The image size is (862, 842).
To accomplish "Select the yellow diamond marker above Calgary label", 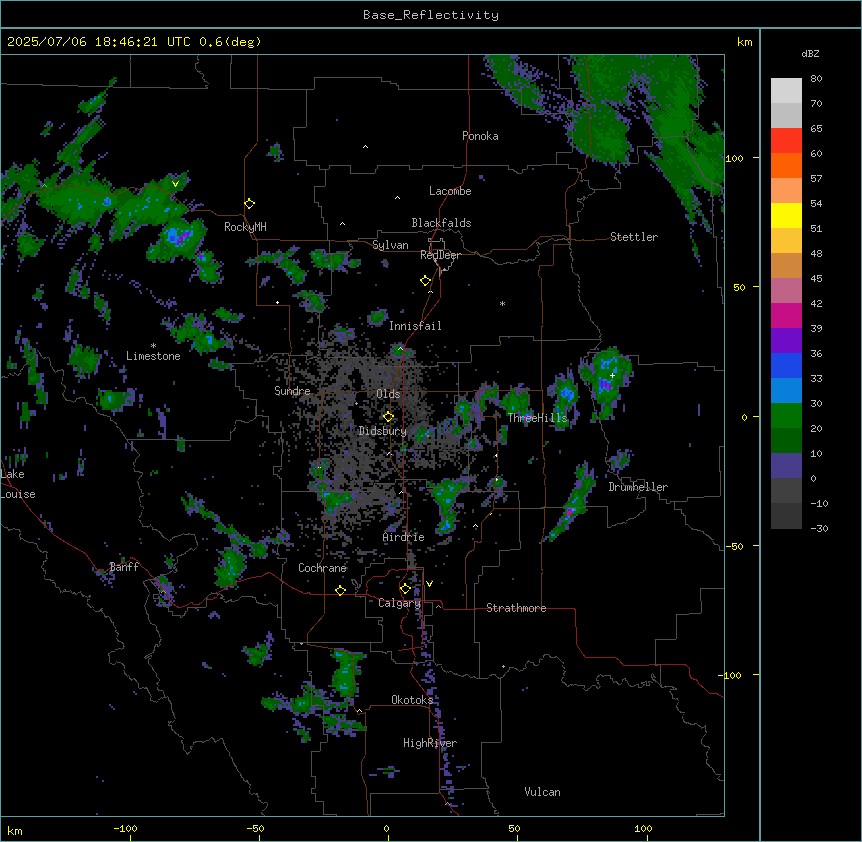I will click(405, 589).
